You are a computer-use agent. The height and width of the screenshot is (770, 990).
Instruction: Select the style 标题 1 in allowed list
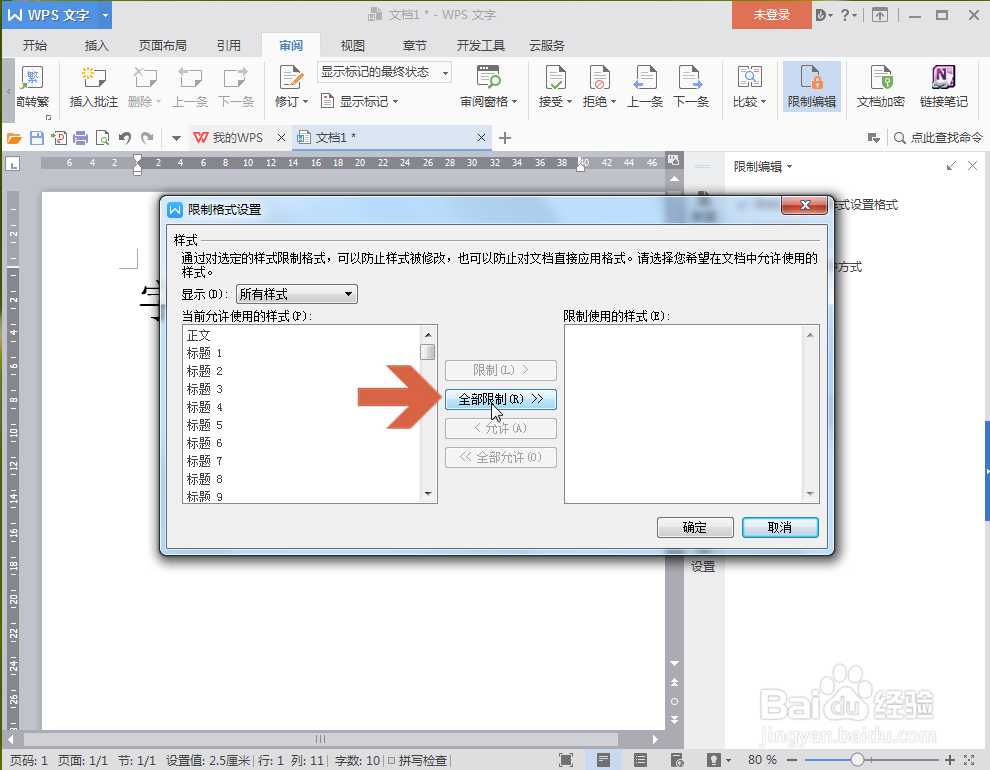(301, 353)
